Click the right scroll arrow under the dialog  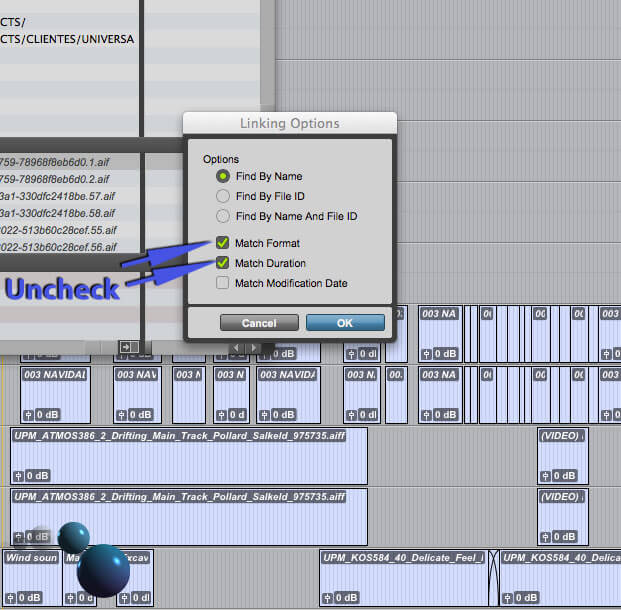click(x=253, y=348)
